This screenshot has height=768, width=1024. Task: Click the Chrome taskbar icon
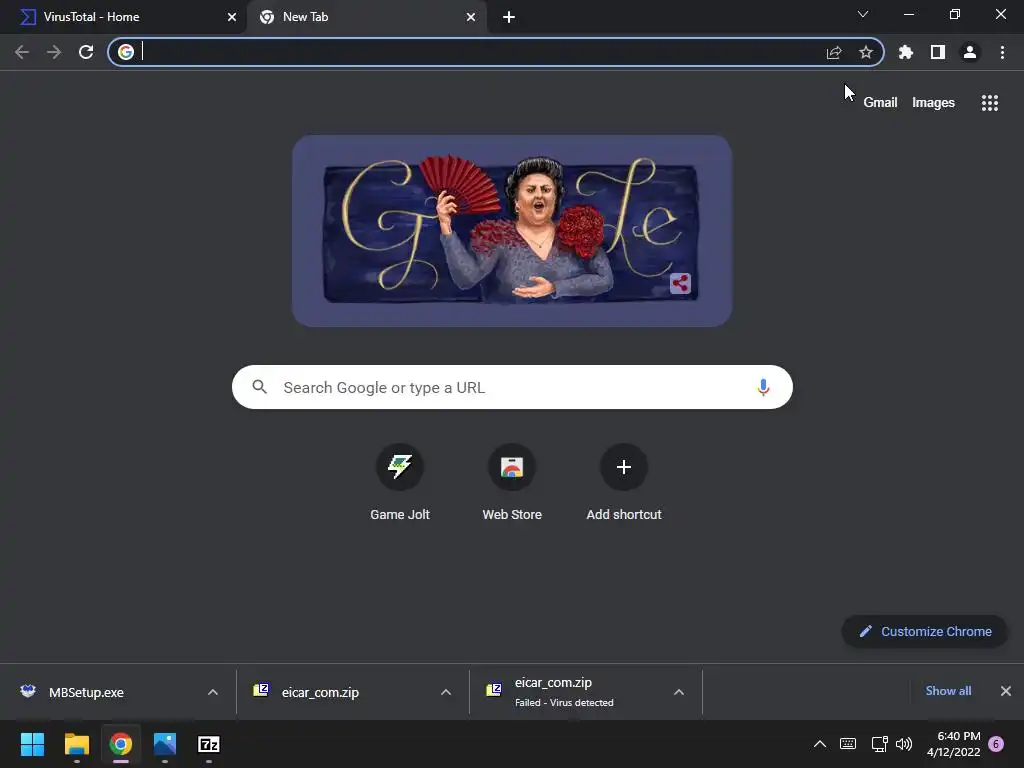[x=121, y=744]
